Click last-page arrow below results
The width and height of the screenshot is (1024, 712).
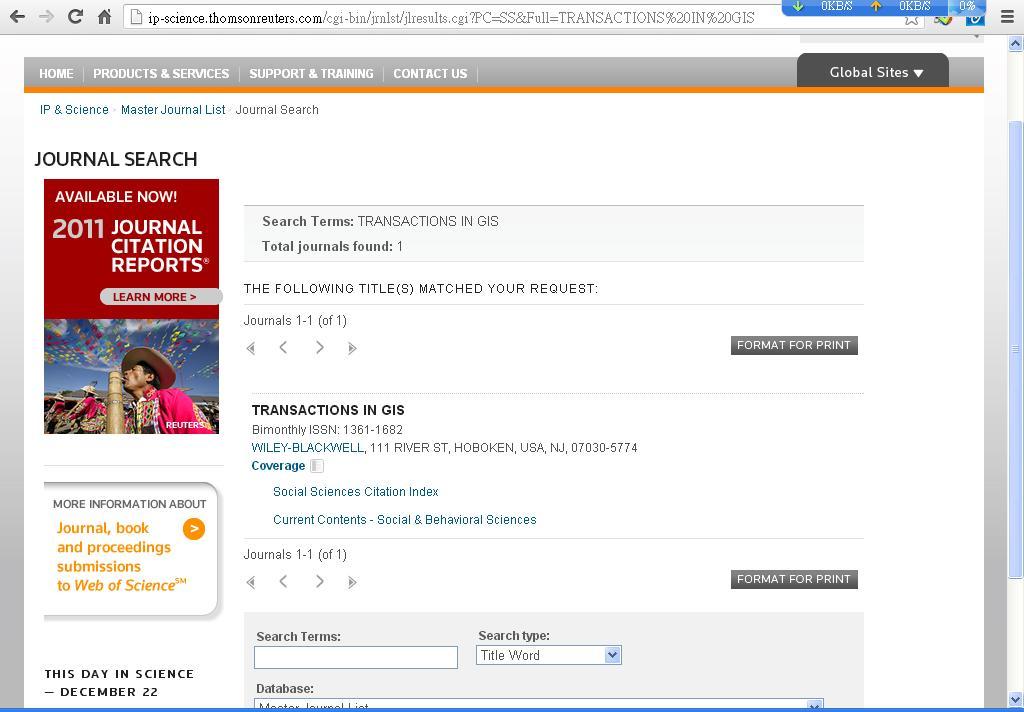(x=352, y=582)
